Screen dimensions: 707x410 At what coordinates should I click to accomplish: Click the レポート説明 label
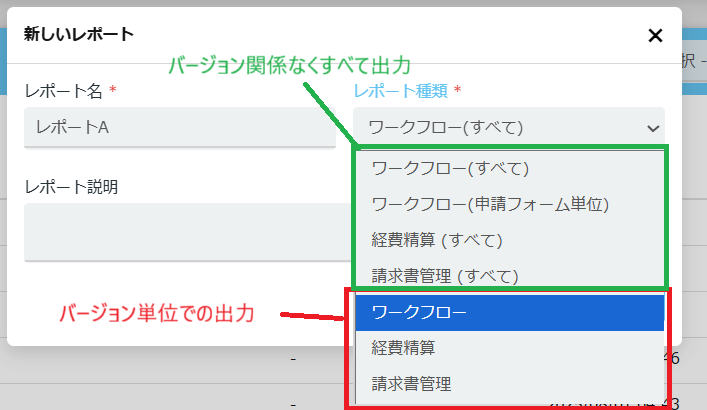pos(71,187)
